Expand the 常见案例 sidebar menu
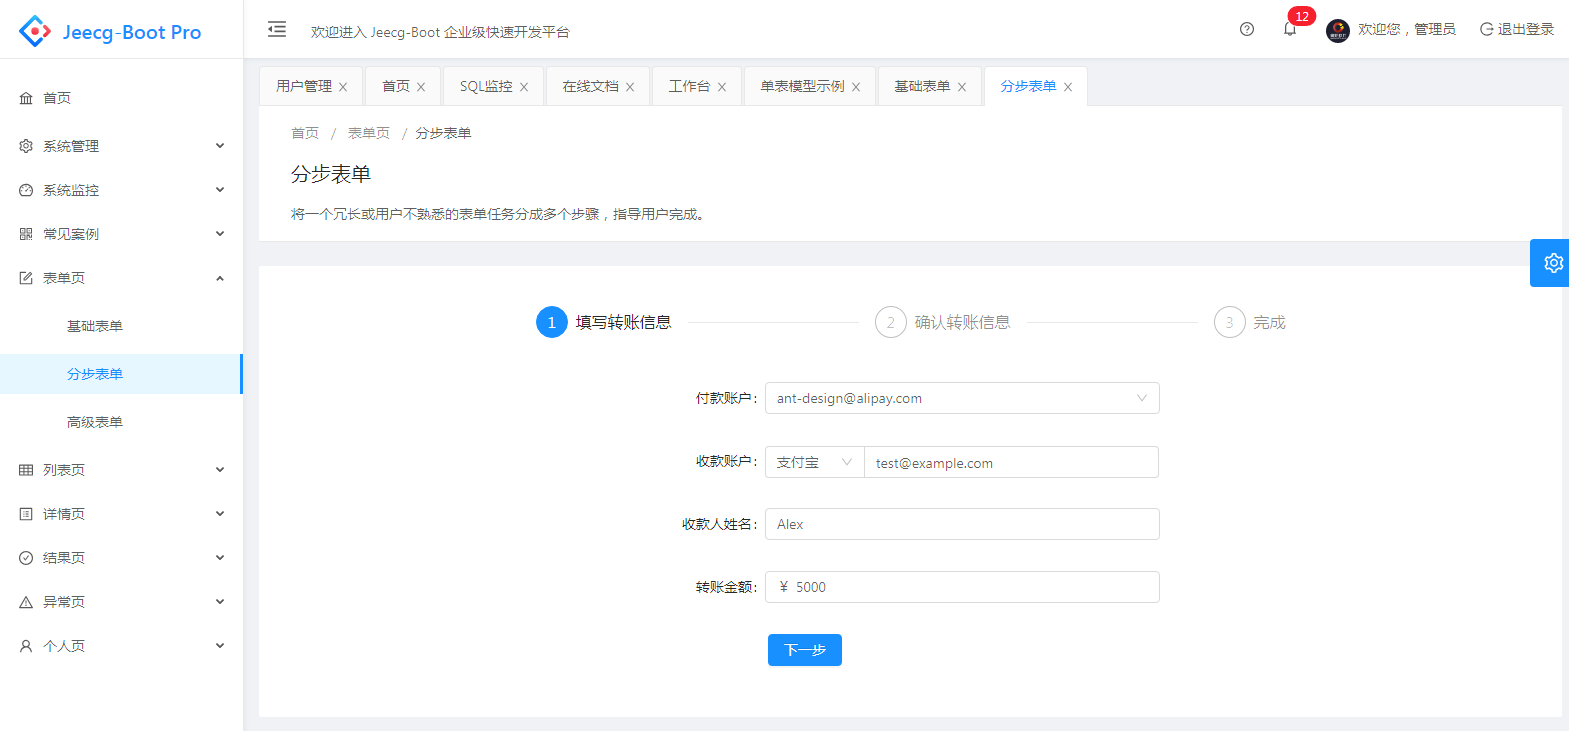This screenshot has height=731, width=1569. pos(220,234)
